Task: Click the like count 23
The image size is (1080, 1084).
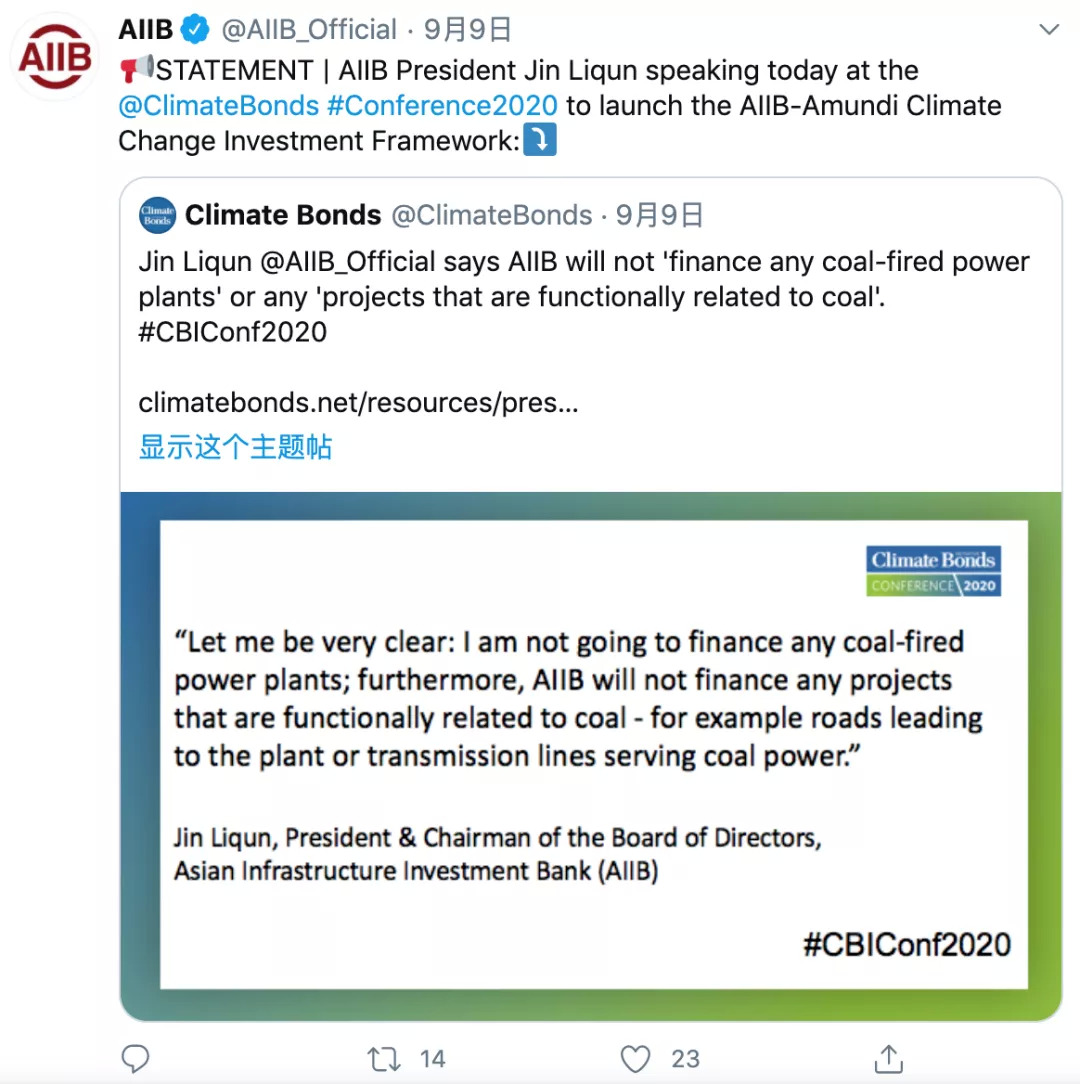Action: click(685, 1058)
